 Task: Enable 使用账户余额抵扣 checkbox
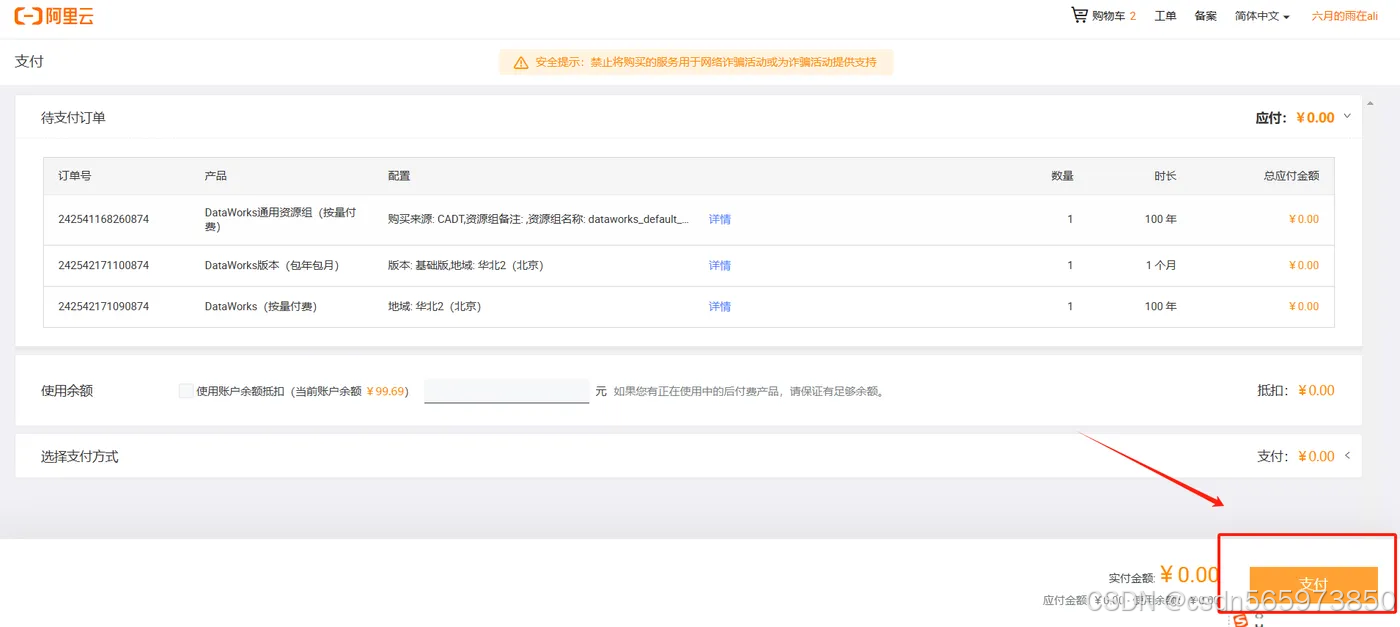click(186, 391)
